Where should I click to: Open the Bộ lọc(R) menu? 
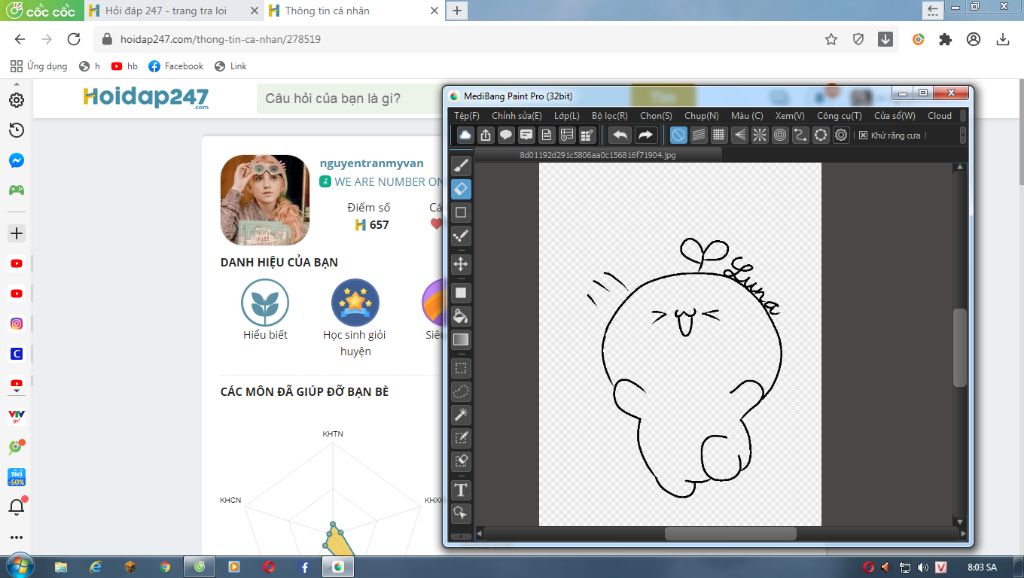(609, 116)
